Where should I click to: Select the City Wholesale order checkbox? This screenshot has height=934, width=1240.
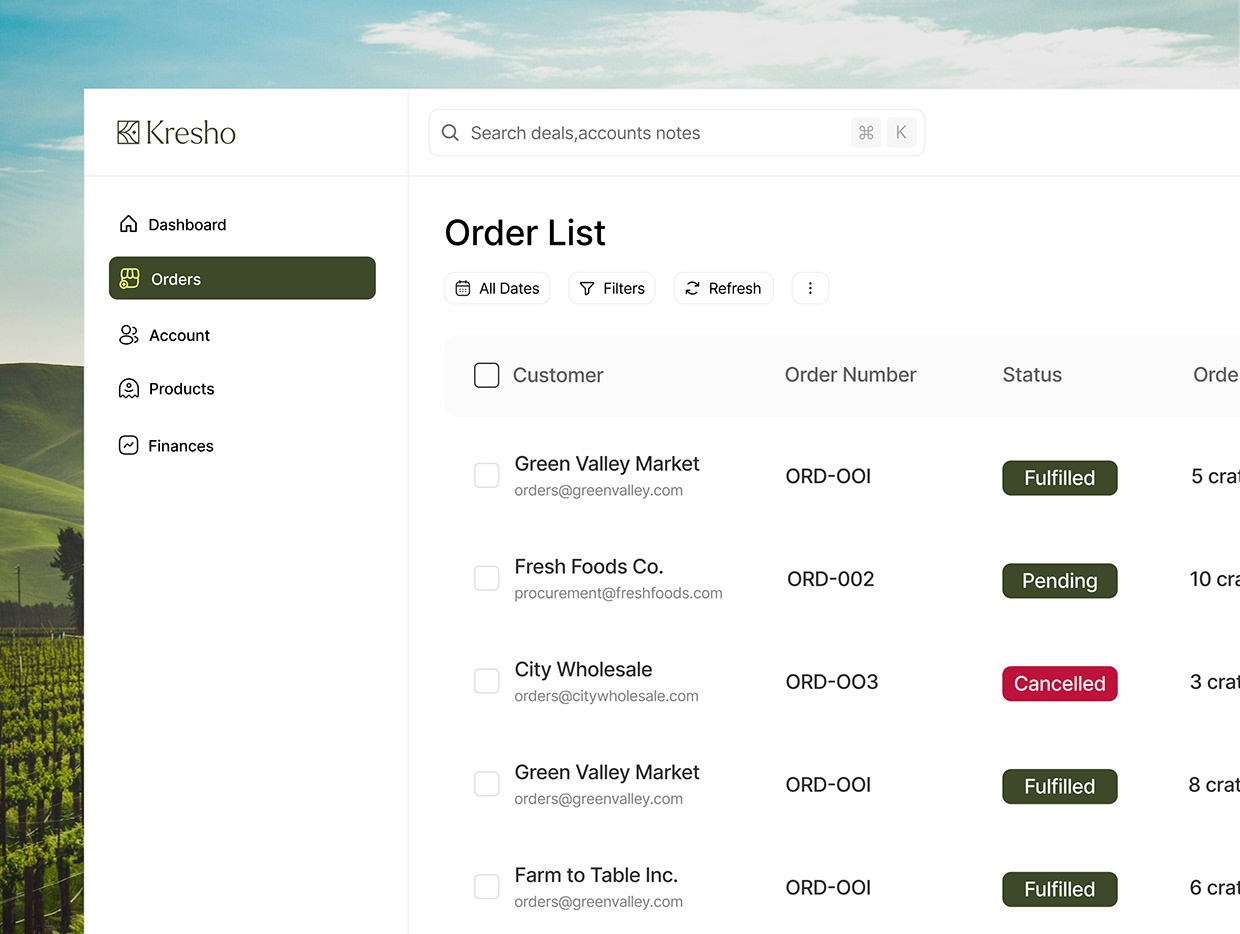point(486,681)
